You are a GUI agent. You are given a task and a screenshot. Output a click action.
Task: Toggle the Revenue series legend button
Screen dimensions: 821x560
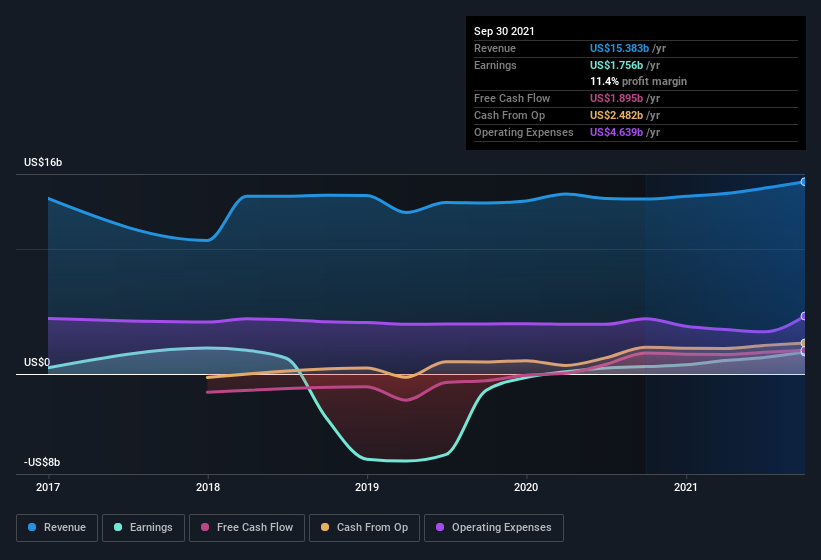tap(57, 528)
